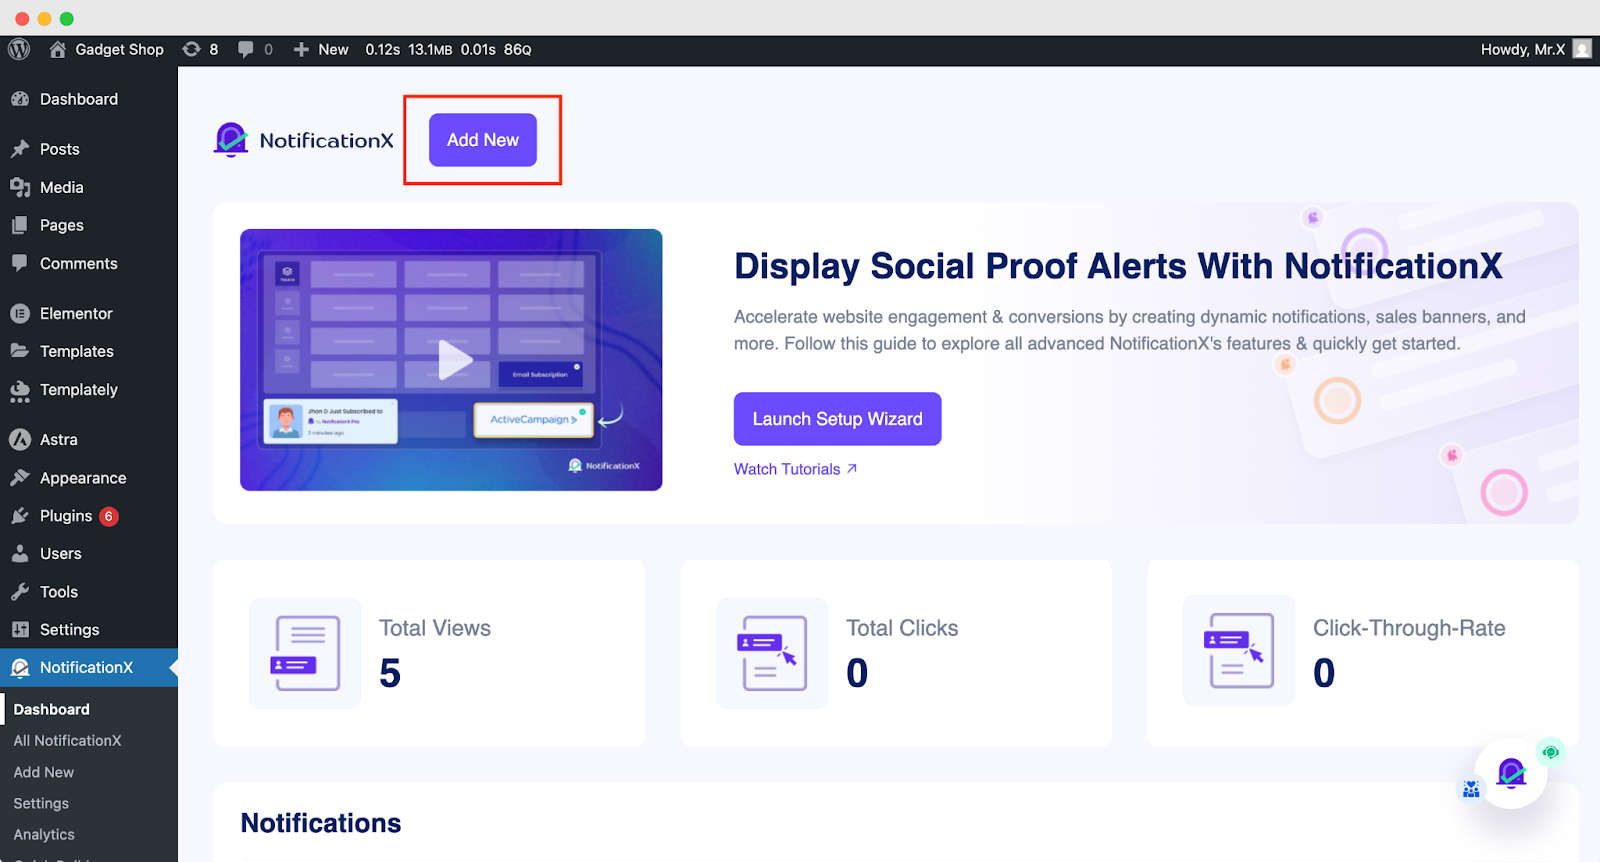Click the Settings sliders icon in the main sidebar
The width and height of the screenshot is (1600, 862).
(20, 629)
